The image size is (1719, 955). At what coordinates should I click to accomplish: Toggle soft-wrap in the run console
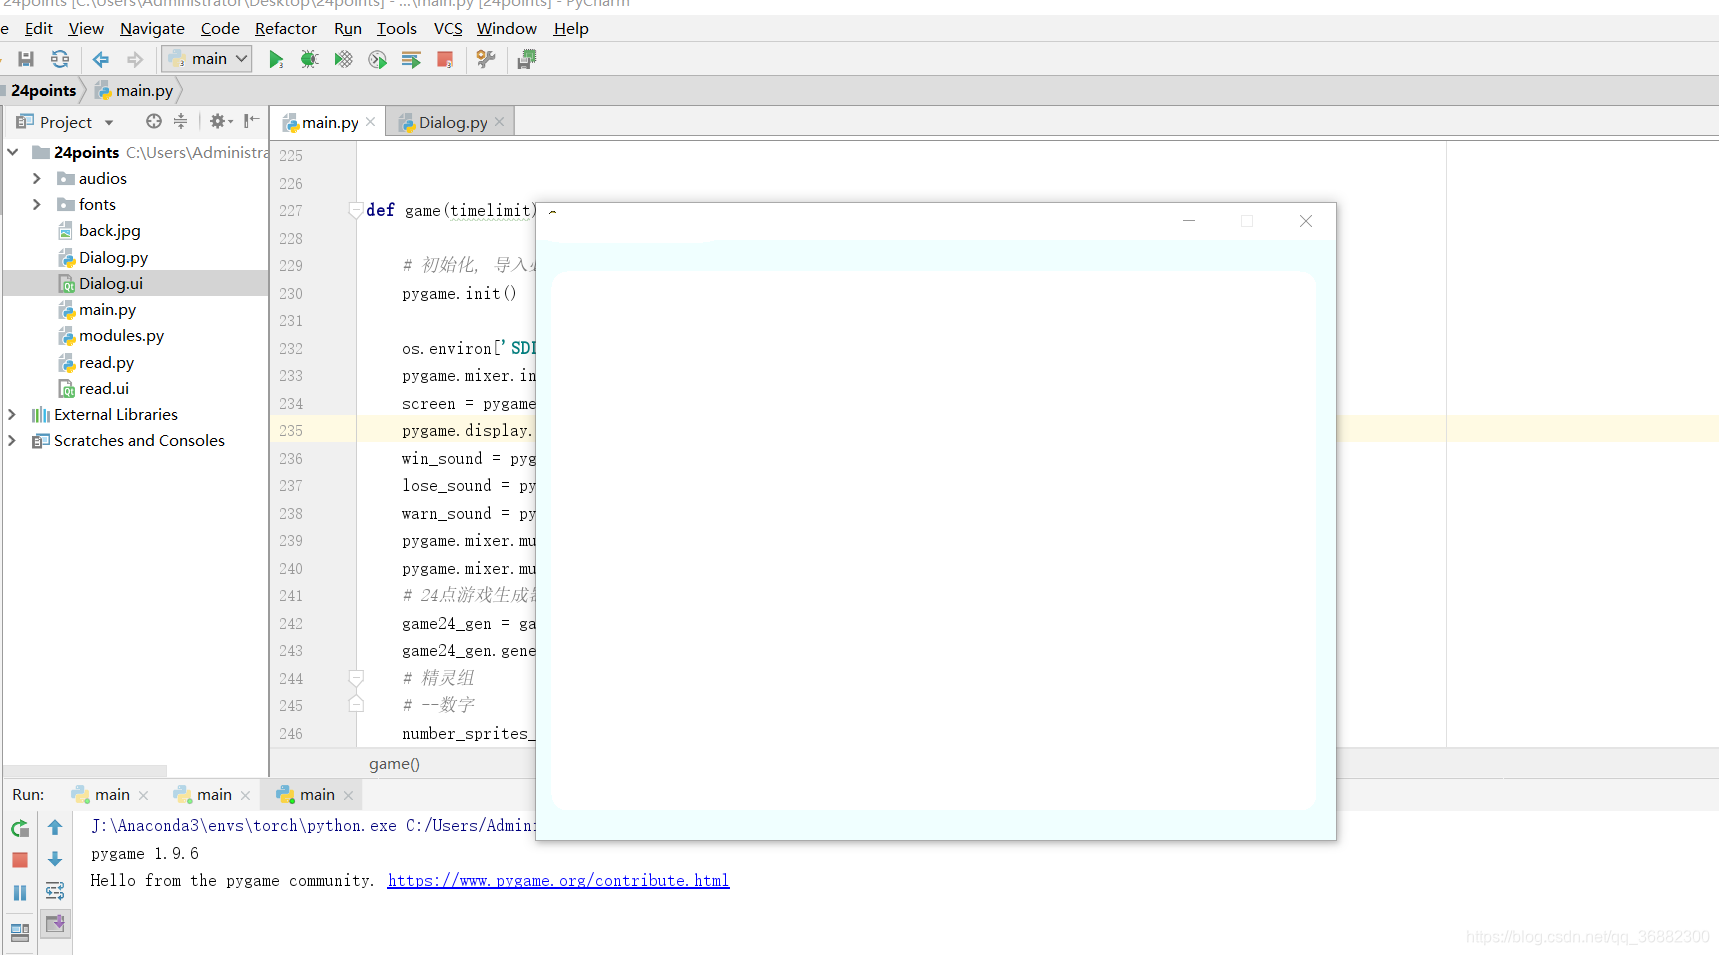click(55, 892)
